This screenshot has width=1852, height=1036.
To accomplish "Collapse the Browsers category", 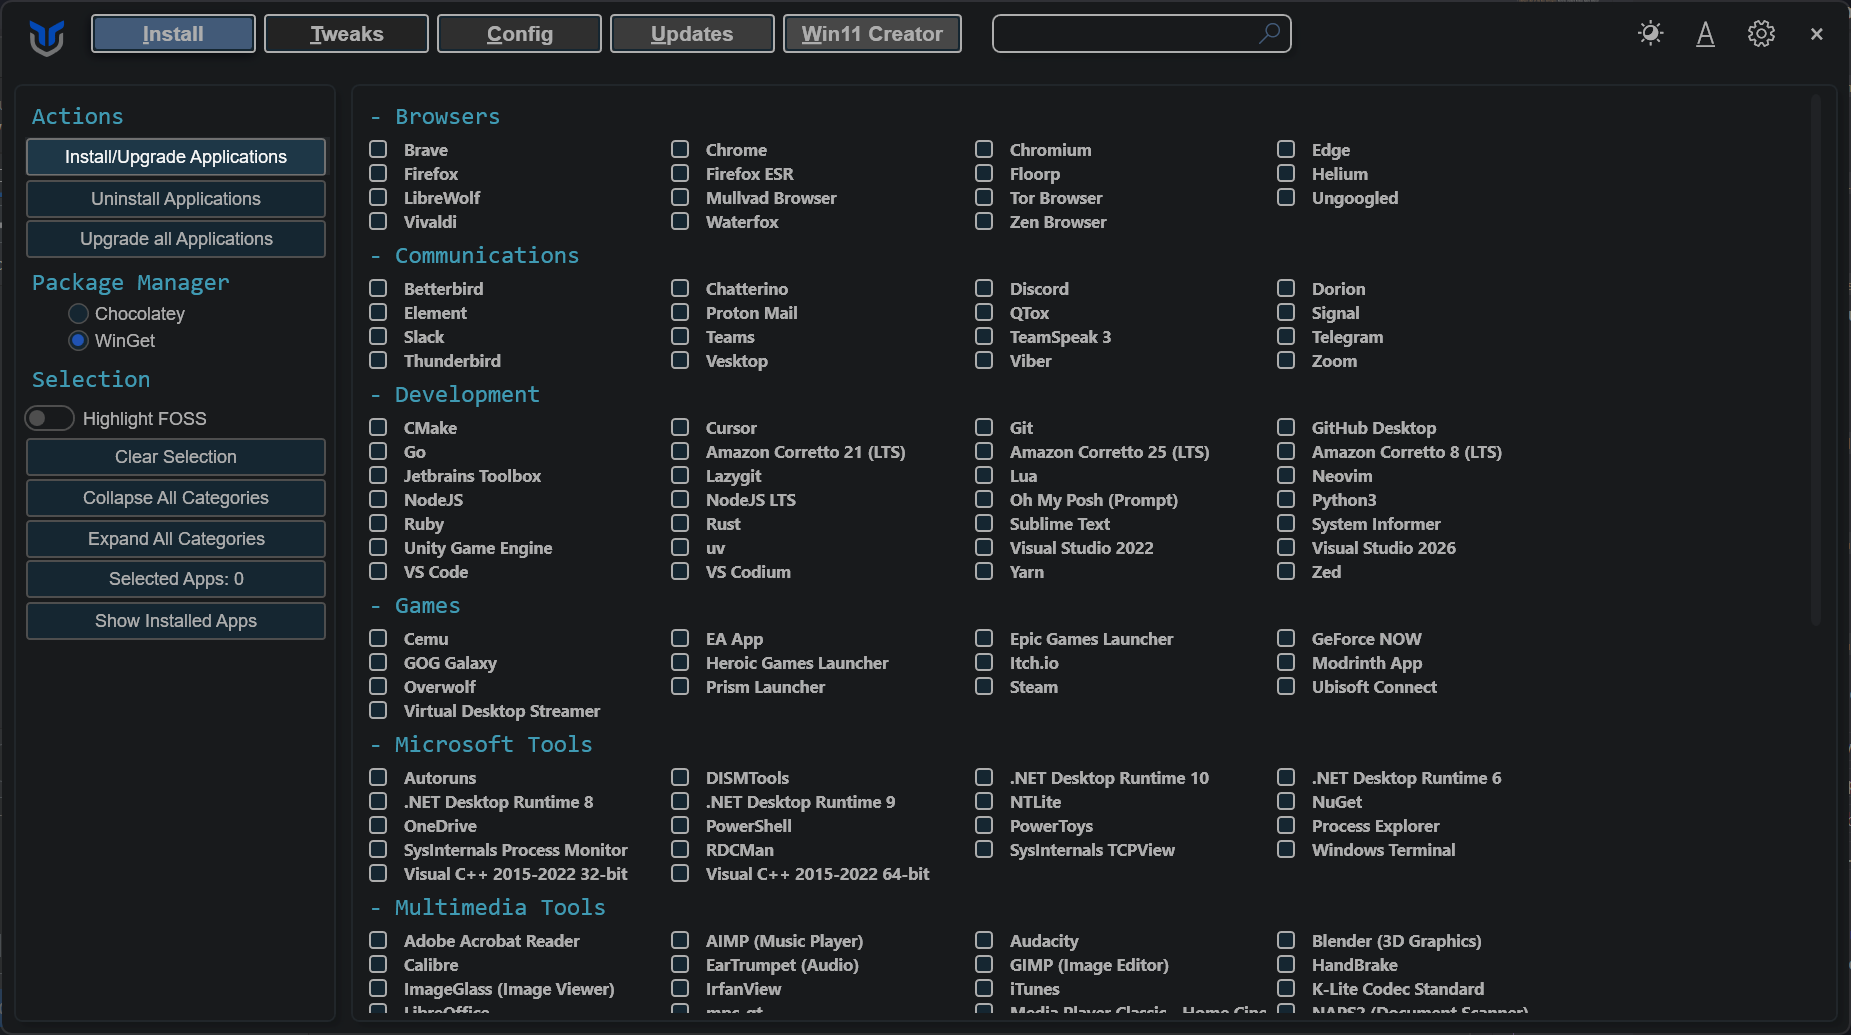I will pos(435,117).
